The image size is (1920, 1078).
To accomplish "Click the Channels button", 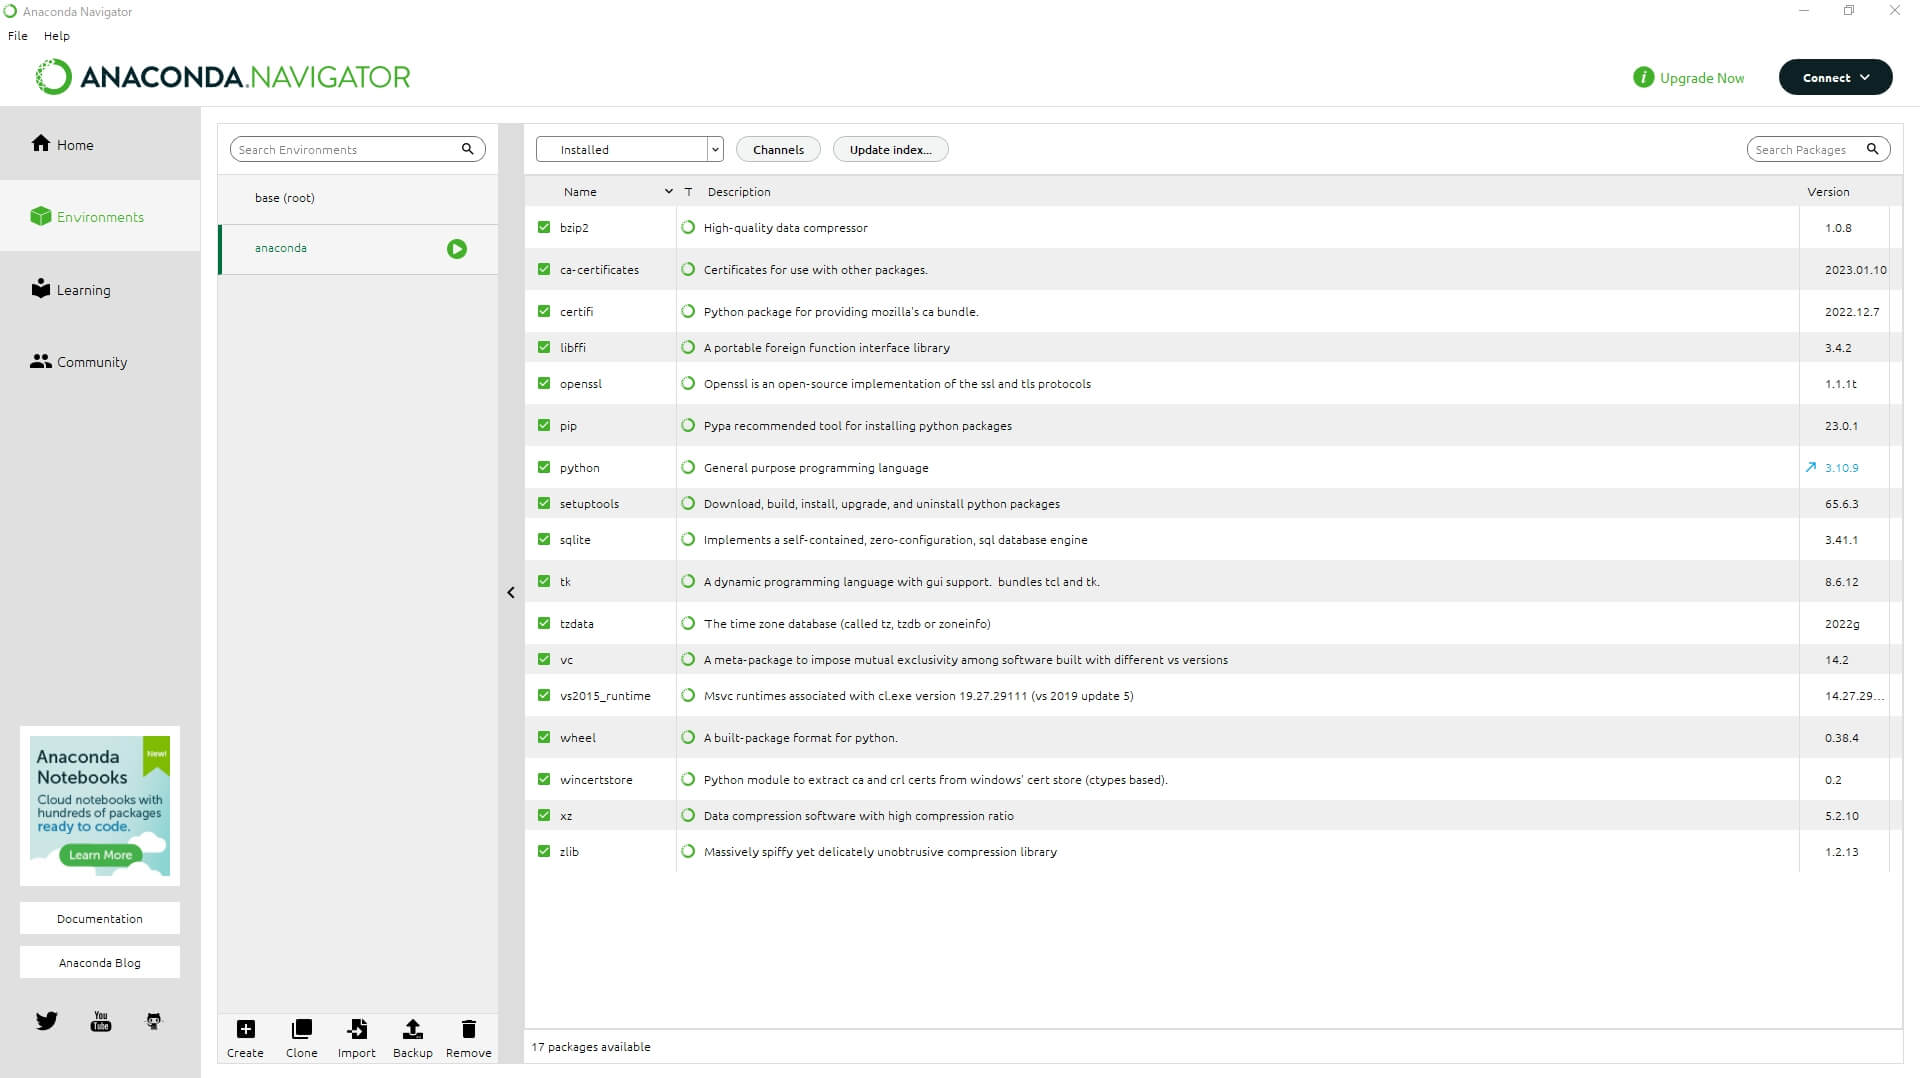I will (778, 149).
